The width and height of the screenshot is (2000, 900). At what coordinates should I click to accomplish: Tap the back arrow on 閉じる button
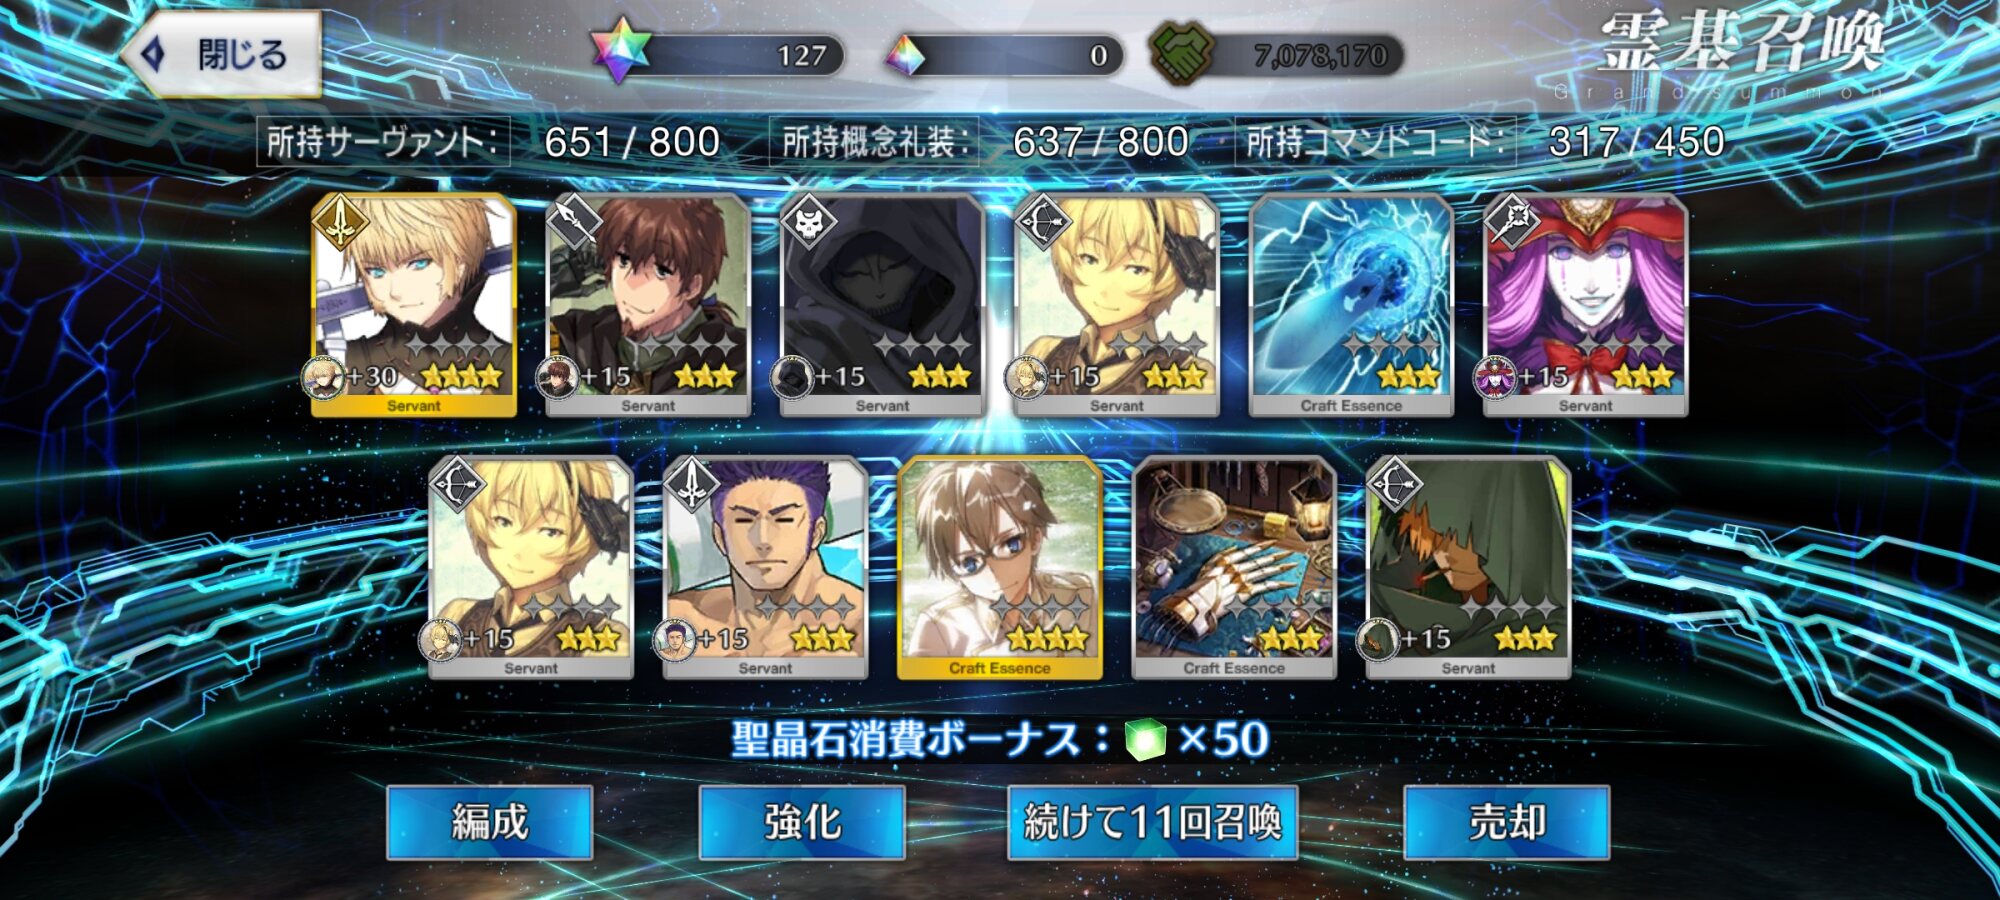153,54
